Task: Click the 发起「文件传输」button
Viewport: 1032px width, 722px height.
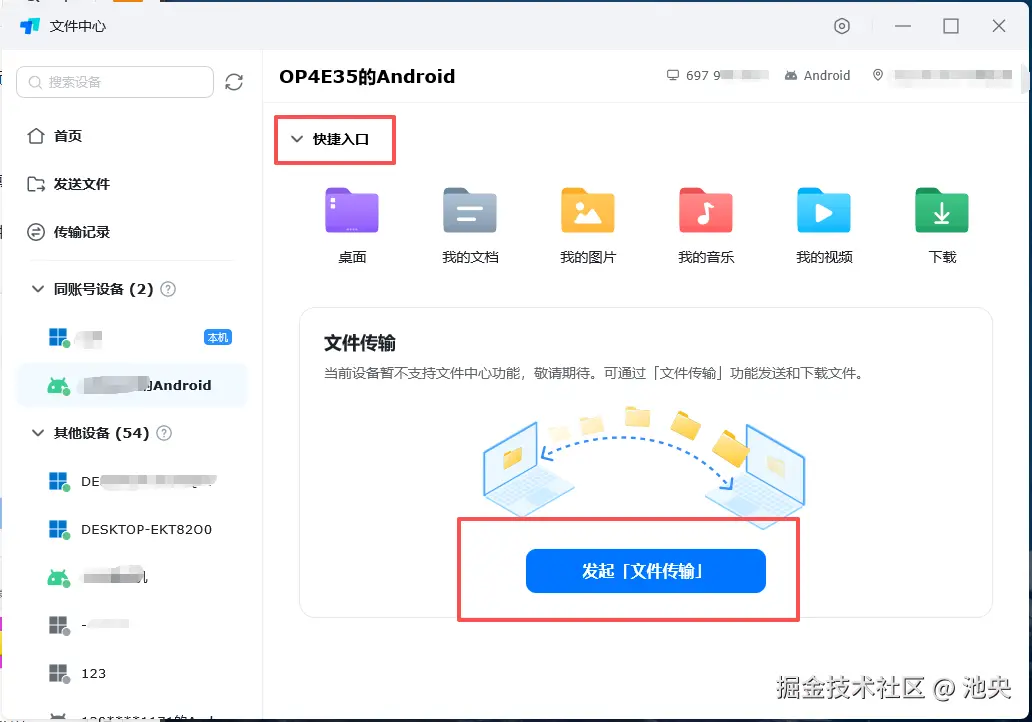Action: pos(645,571)
